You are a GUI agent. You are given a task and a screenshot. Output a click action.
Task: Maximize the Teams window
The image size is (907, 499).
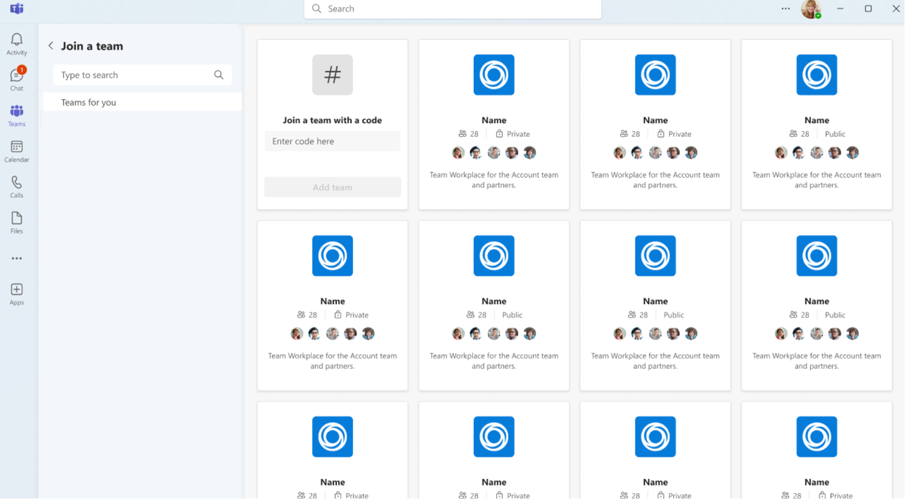(x=868, y=9)
